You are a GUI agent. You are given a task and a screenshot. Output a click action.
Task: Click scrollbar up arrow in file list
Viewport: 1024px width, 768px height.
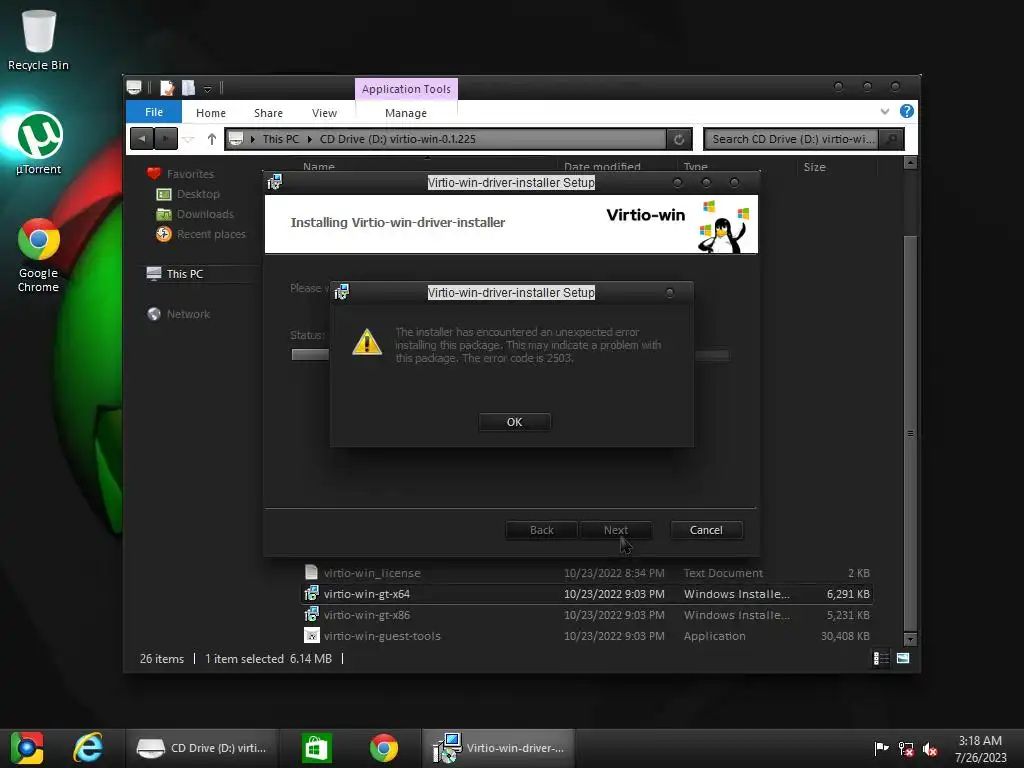click(910, 163)
